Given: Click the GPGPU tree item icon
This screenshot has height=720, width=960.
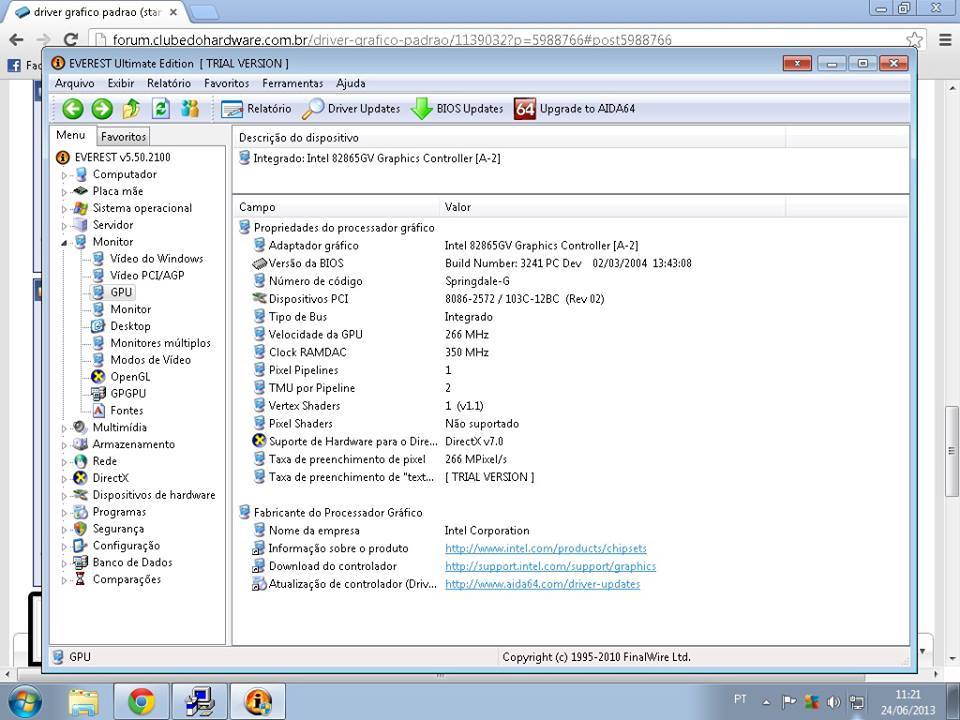Looking at the screenshot, I should 98,394.
